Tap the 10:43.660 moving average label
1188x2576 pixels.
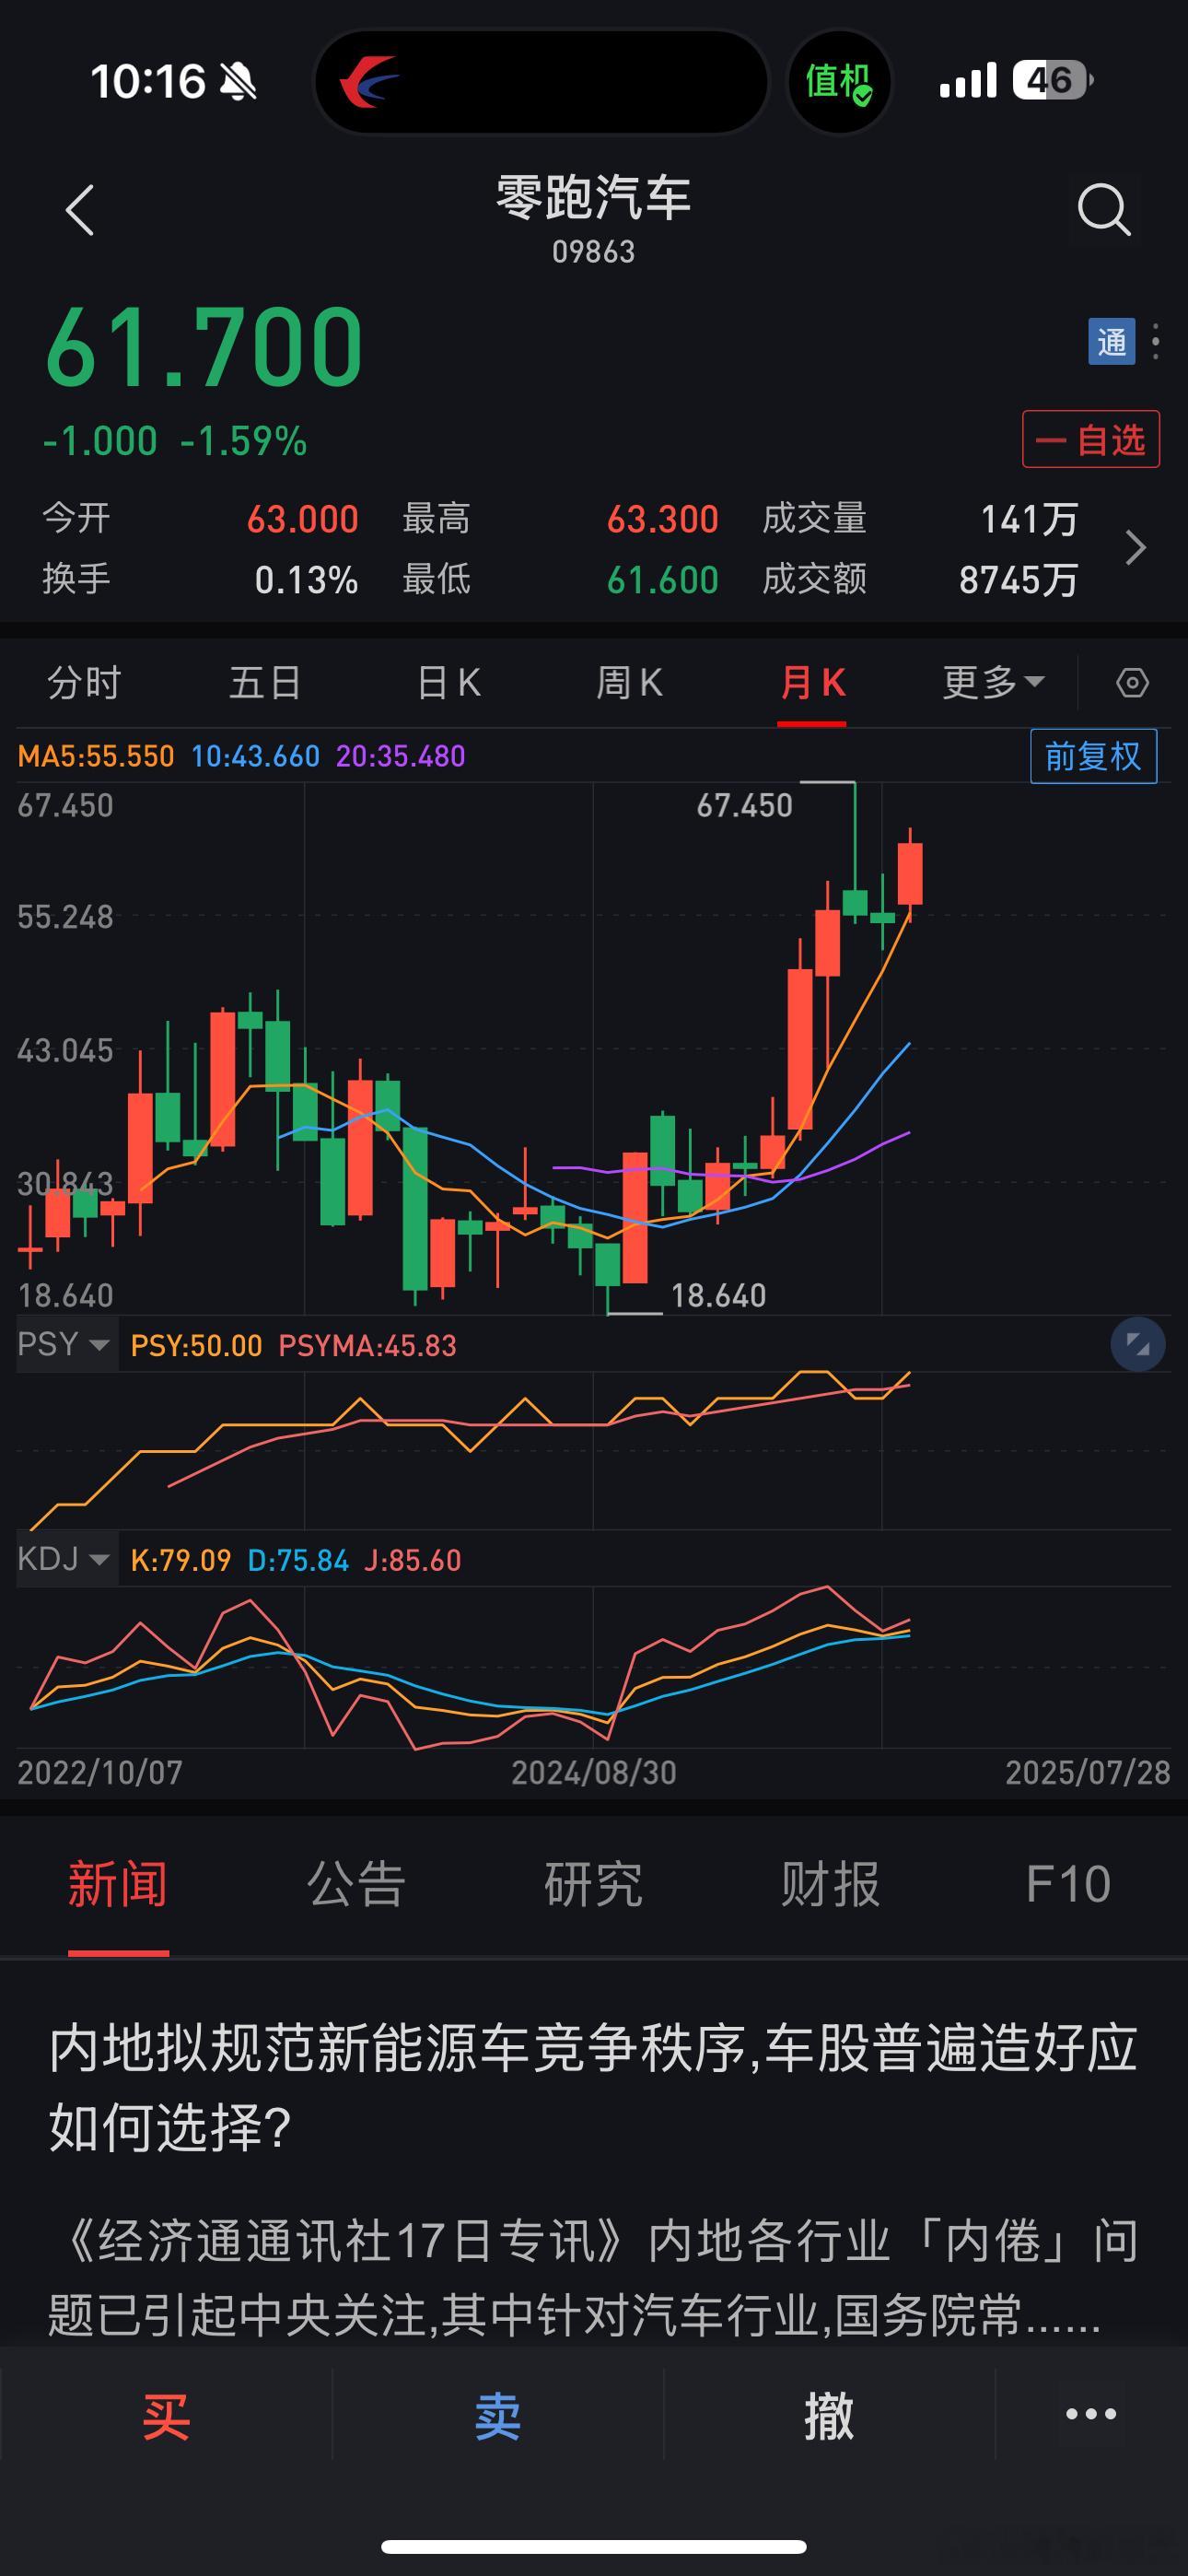coord(255,756)
